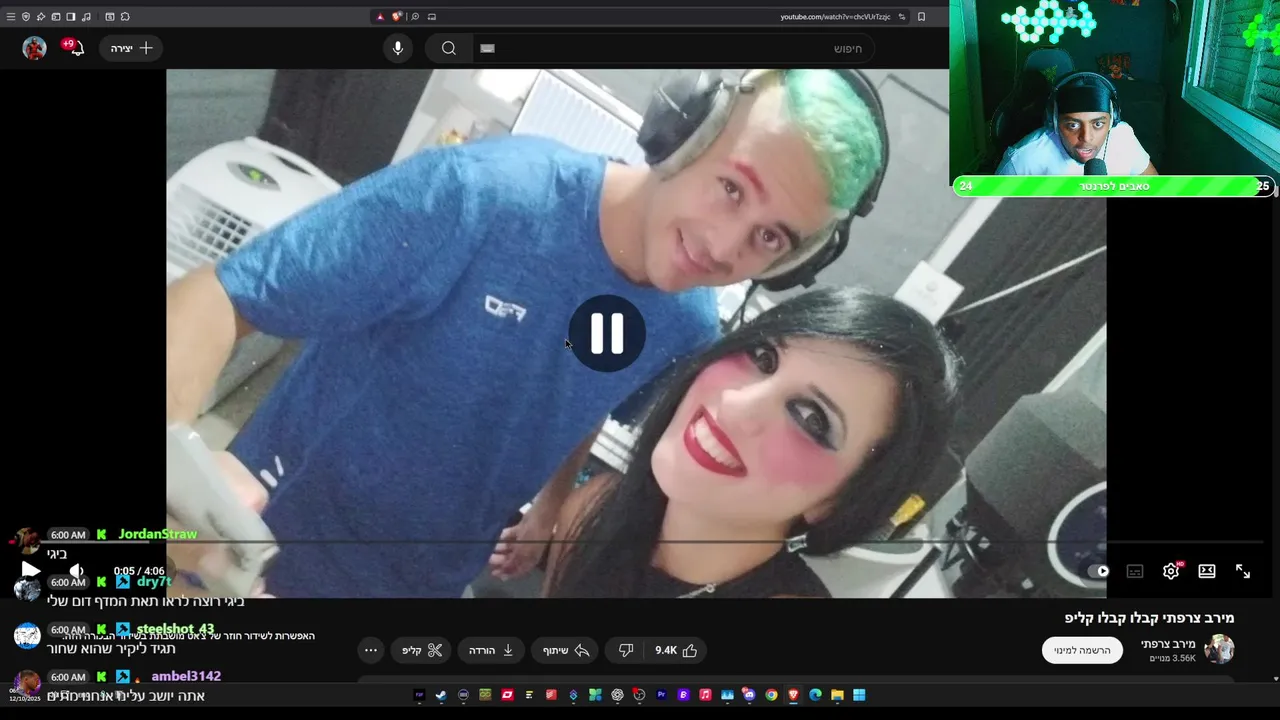
Task: Mute the video with the speaker icon
Action: pos(77,570)
